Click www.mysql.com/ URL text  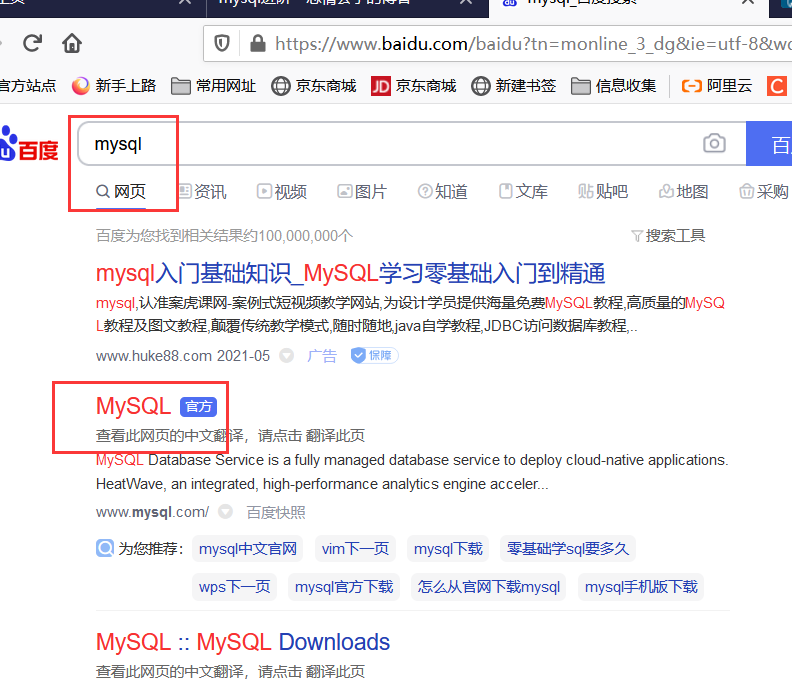click(x=153, y=512)
